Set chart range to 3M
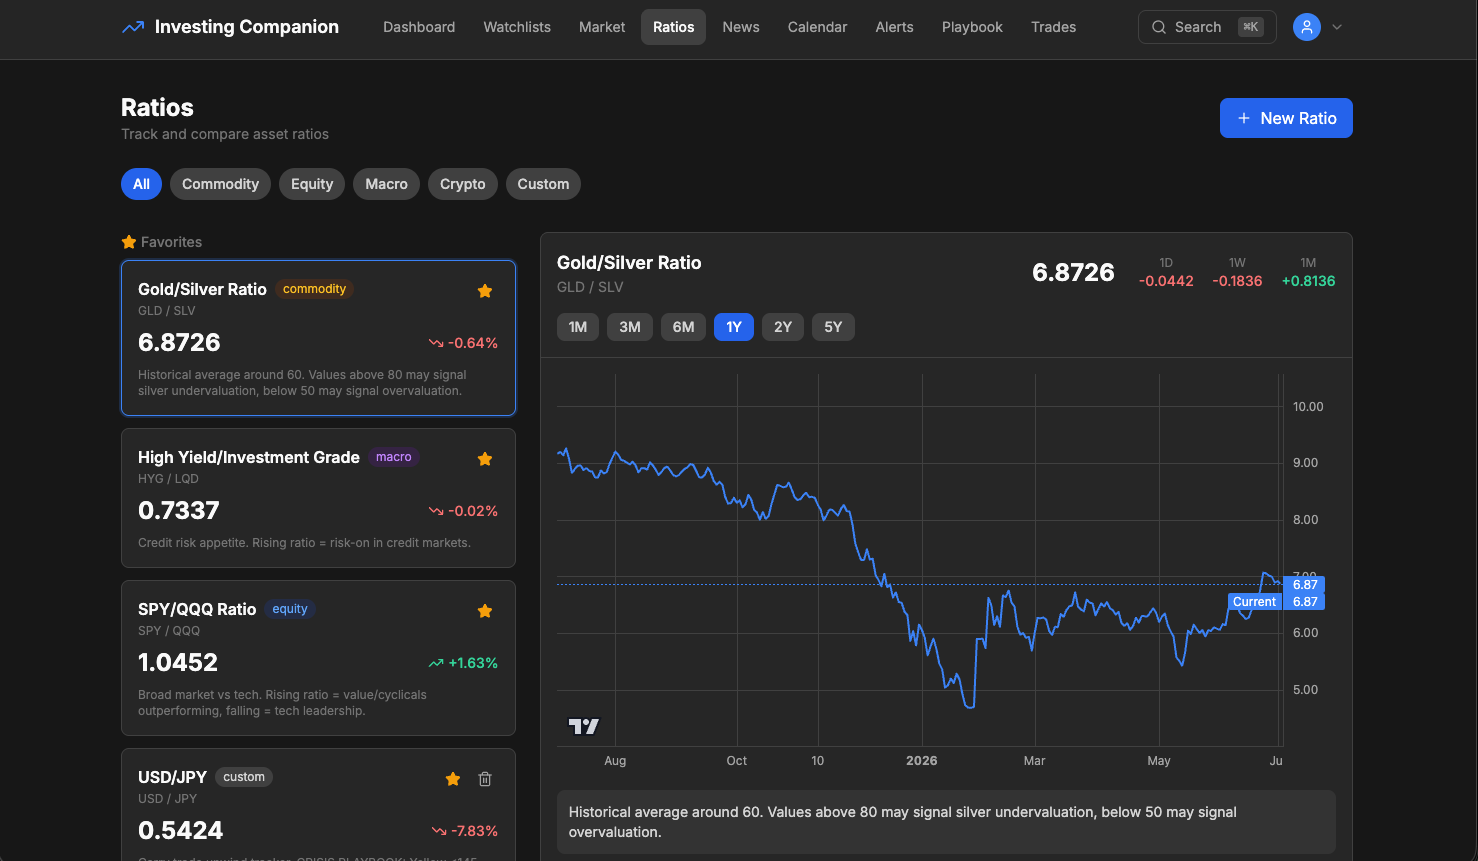 pos(630,327)
